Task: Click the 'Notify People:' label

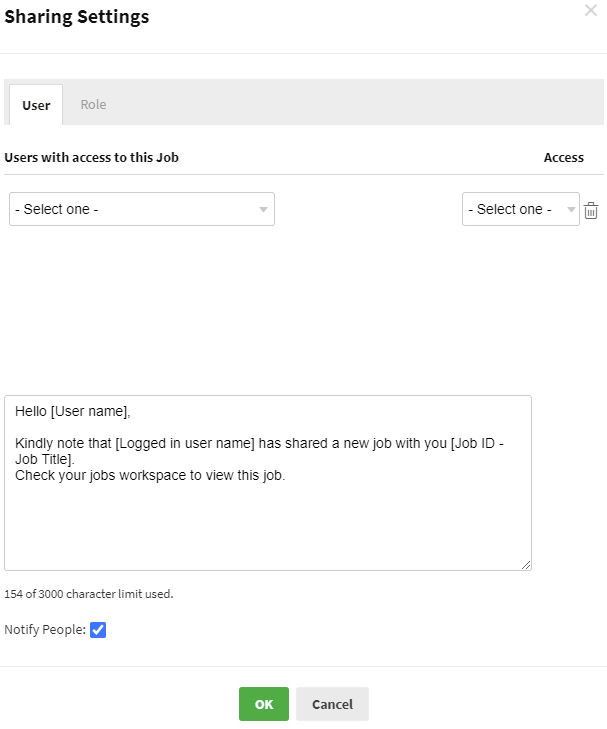Action: point(45,630)
